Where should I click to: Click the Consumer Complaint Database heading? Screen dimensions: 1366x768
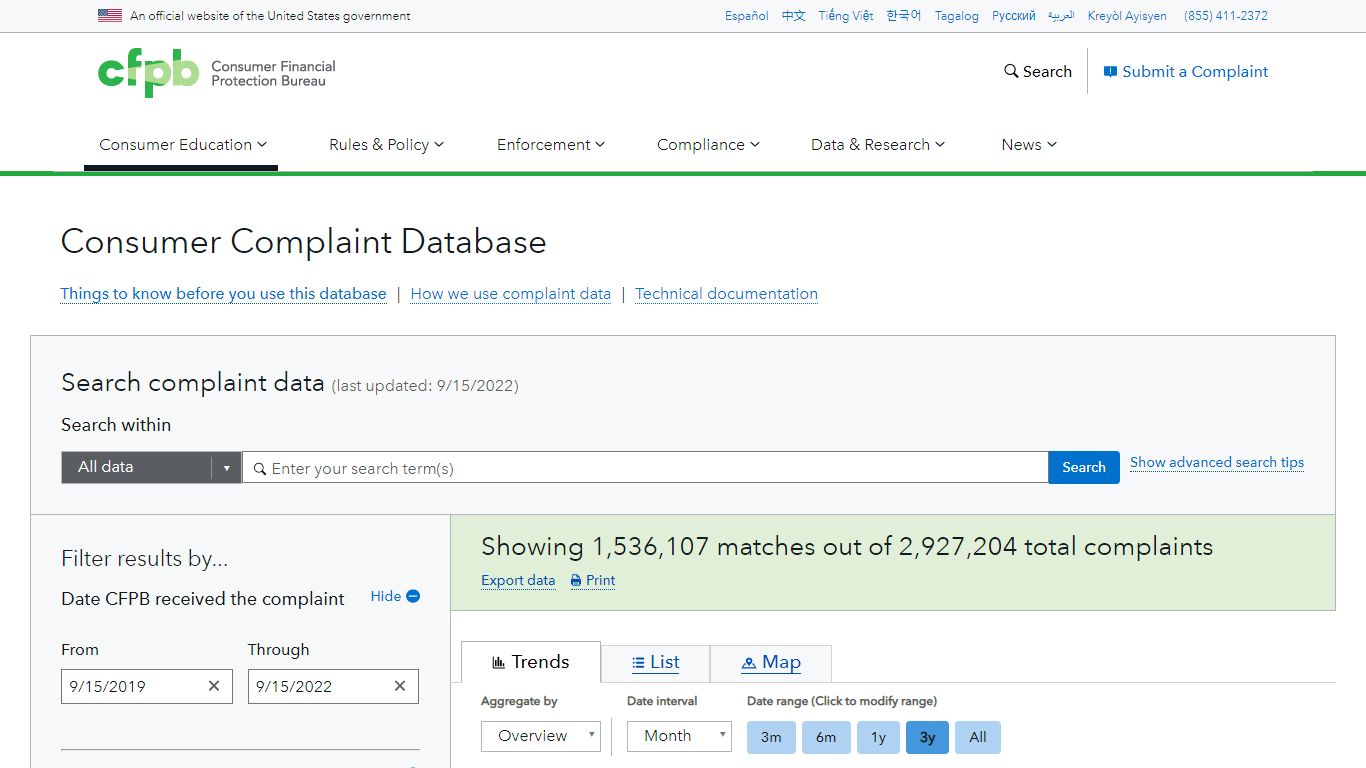(x=304, y=242)
